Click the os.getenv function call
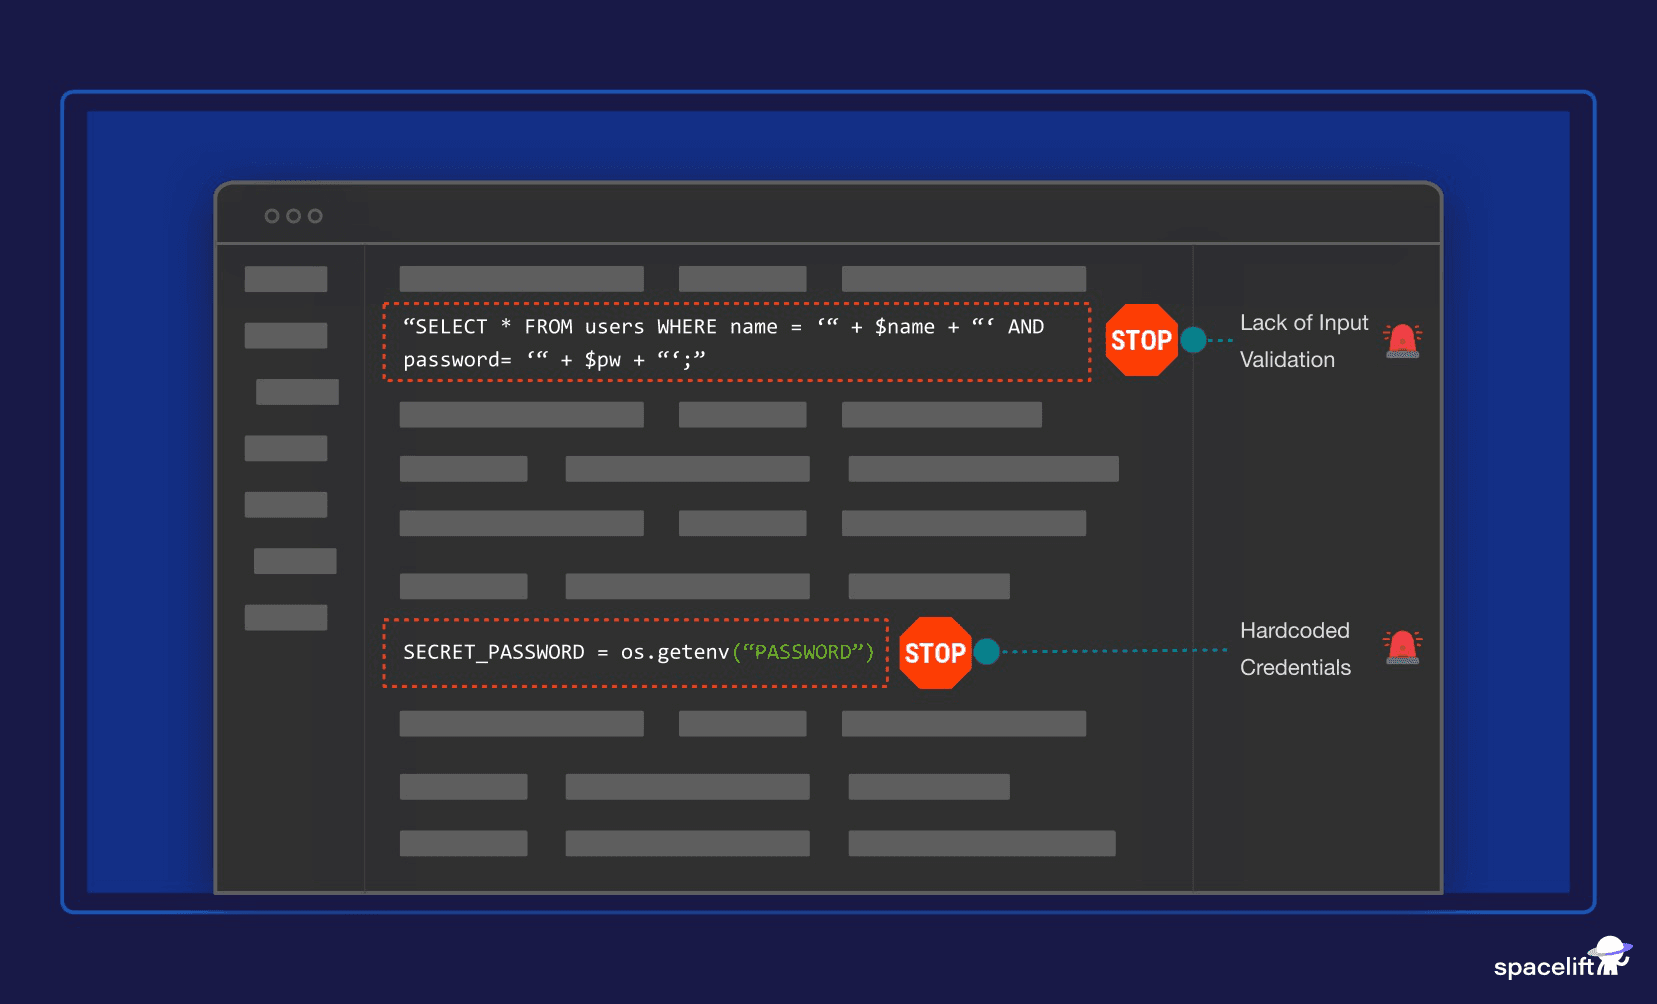Viewport: 1657px width, 1004px height. click(x=675, y=653)
